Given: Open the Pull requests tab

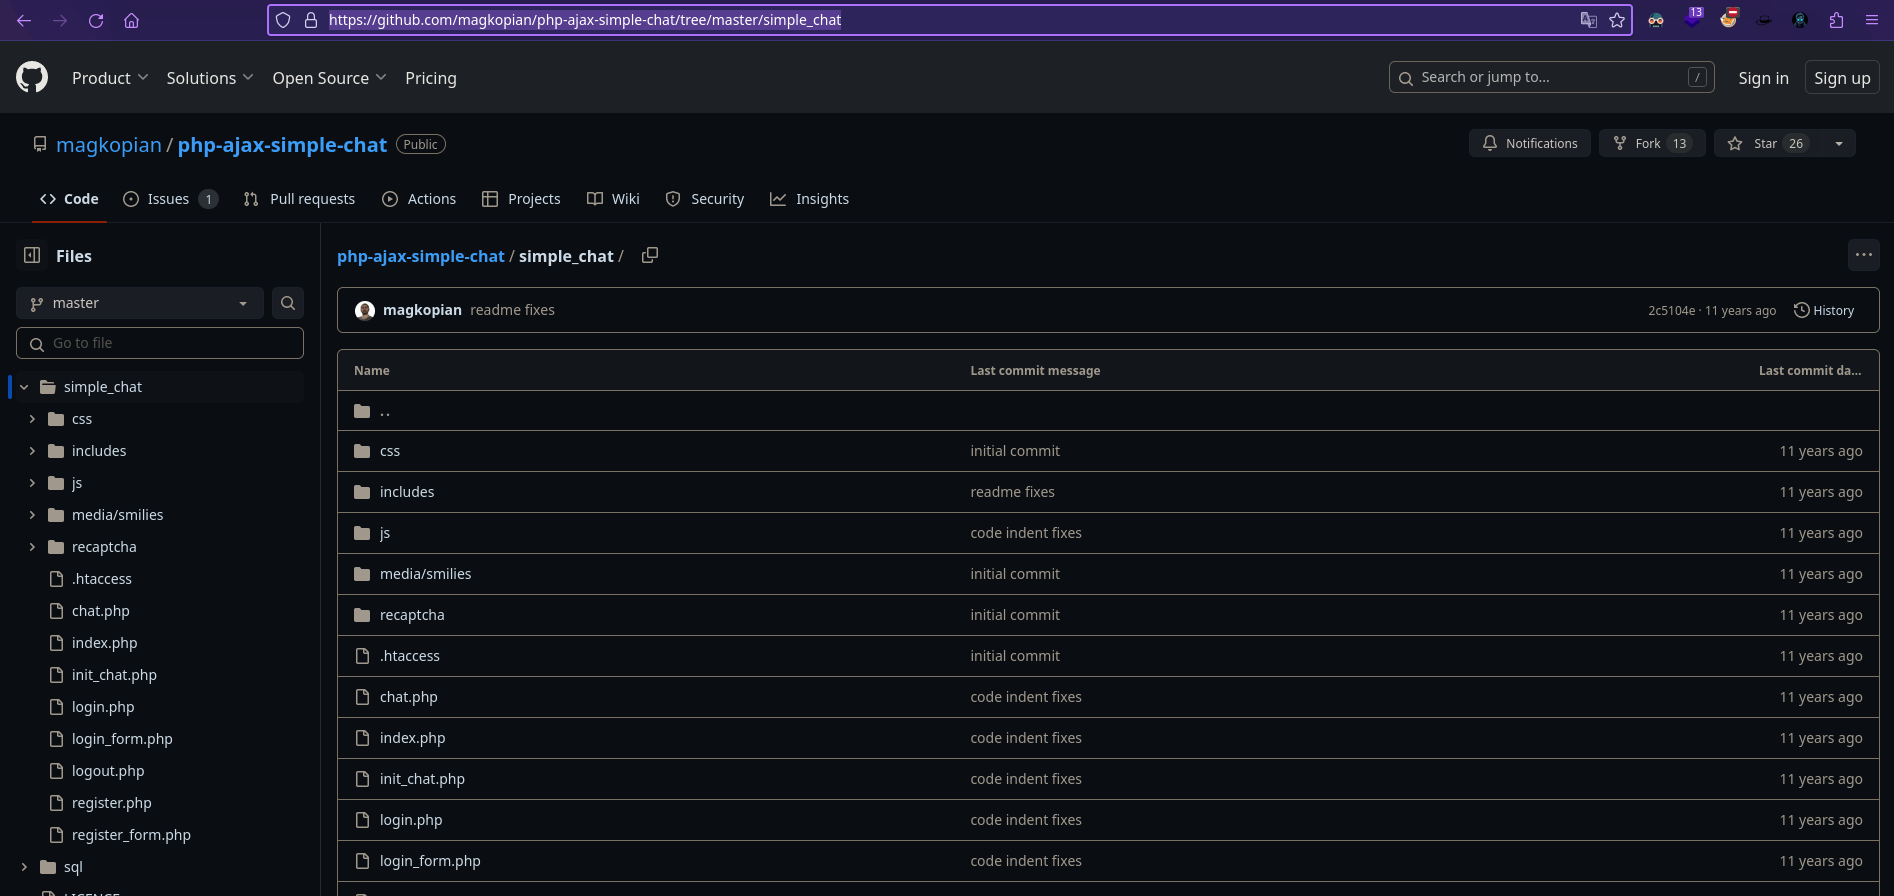Looking at the screenshot, I should (300, 199).
